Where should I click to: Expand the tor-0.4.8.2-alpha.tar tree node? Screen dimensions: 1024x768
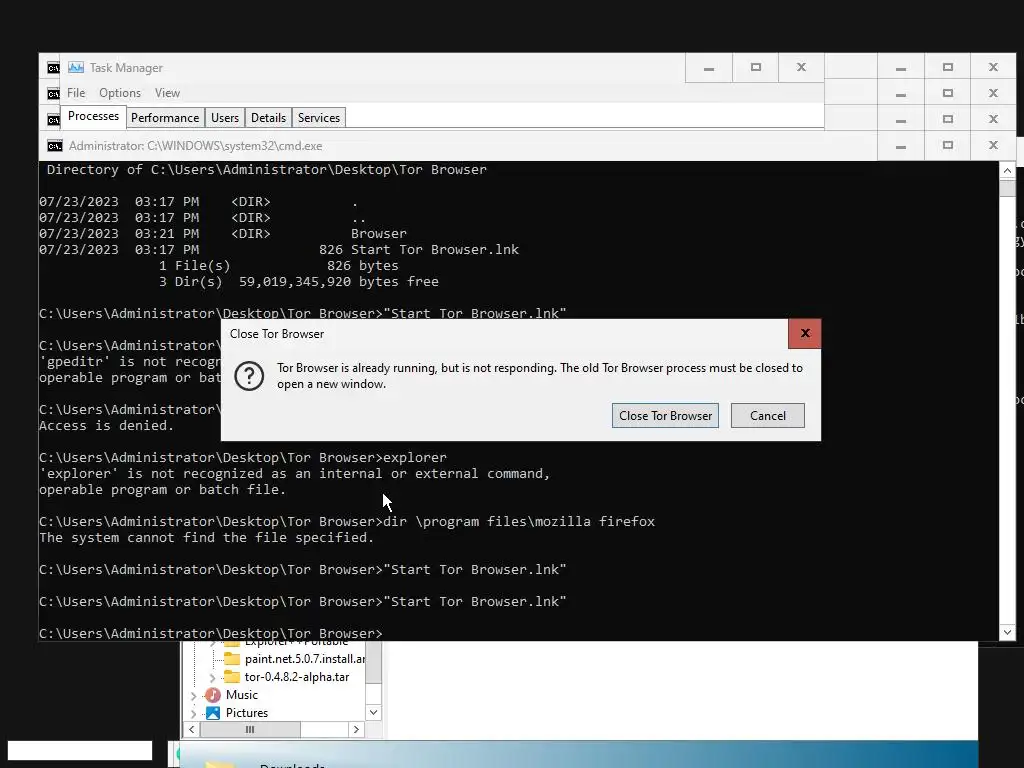pos(212,678)
